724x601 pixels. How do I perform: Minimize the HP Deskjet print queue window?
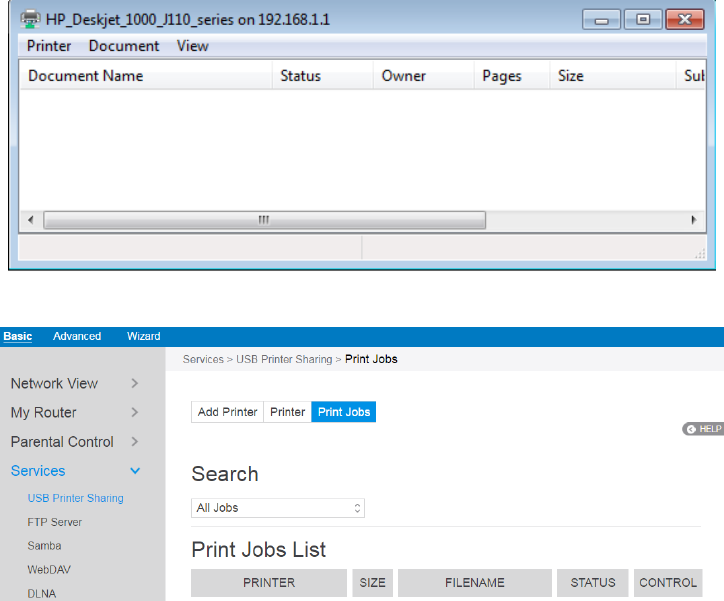click(601, 19)
